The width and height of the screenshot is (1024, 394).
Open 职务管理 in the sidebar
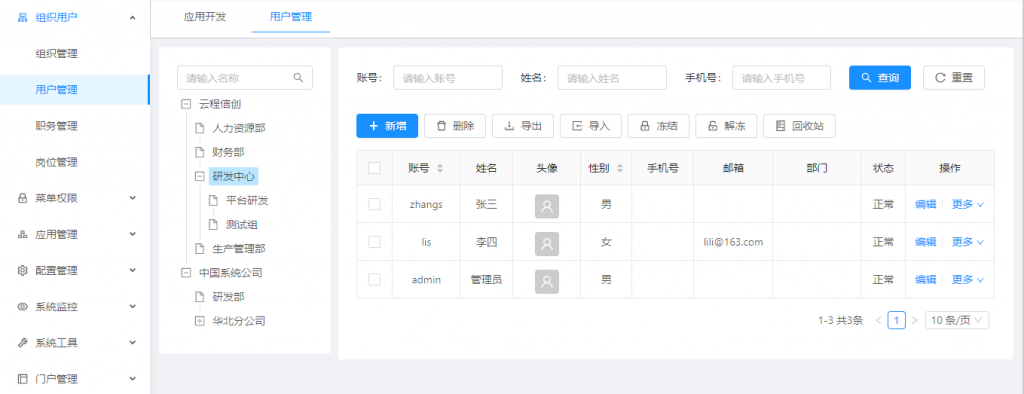57,126
